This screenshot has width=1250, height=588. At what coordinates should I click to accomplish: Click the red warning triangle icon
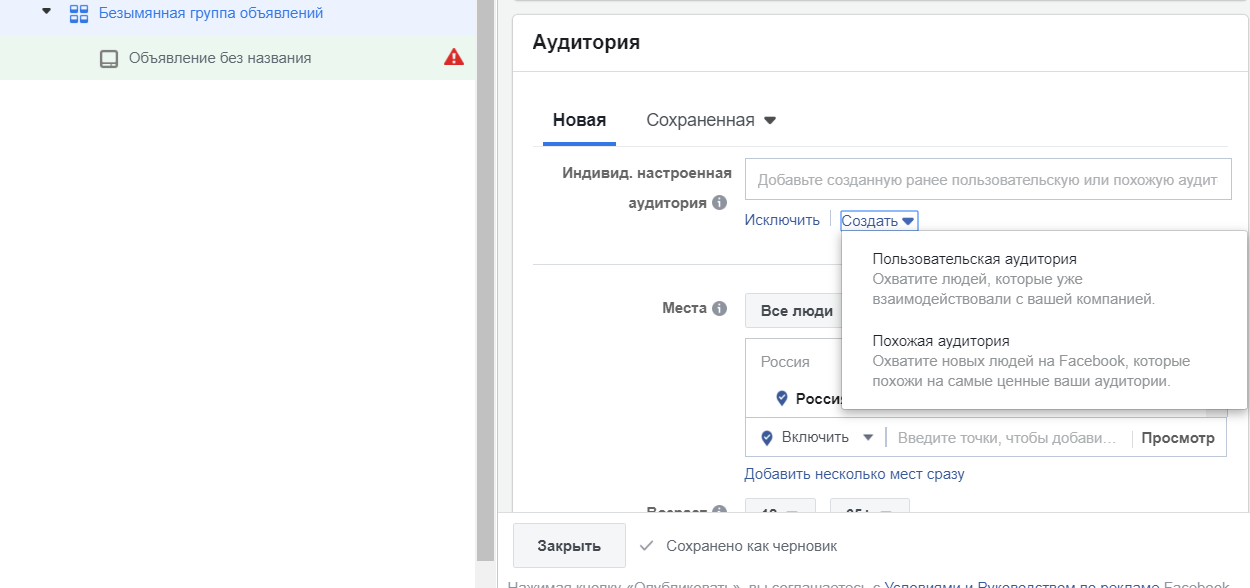point(454,58)
